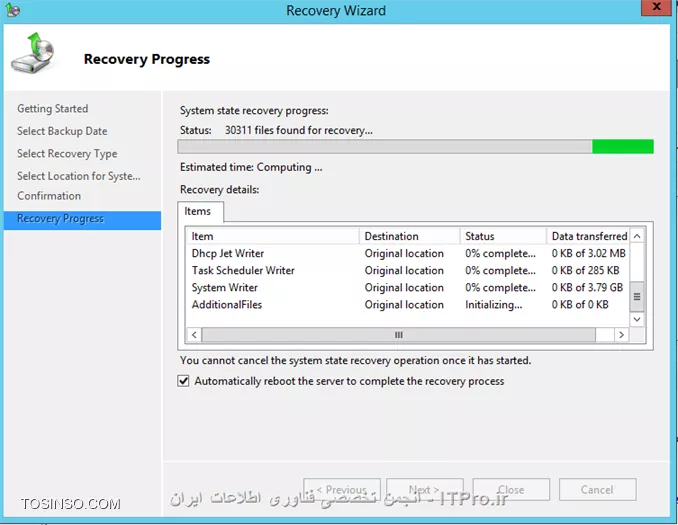This screenshot has height=525, width=678.
Task: Click the Previous button
Action: (x=342, y=490)
